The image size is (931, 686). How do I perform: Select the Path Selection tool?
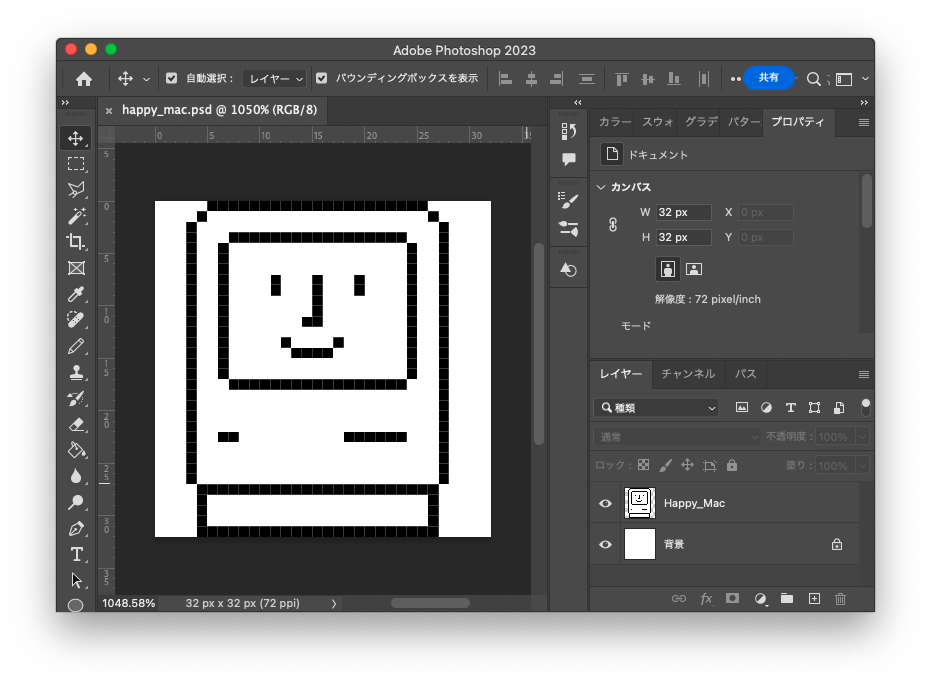(75, 580)
